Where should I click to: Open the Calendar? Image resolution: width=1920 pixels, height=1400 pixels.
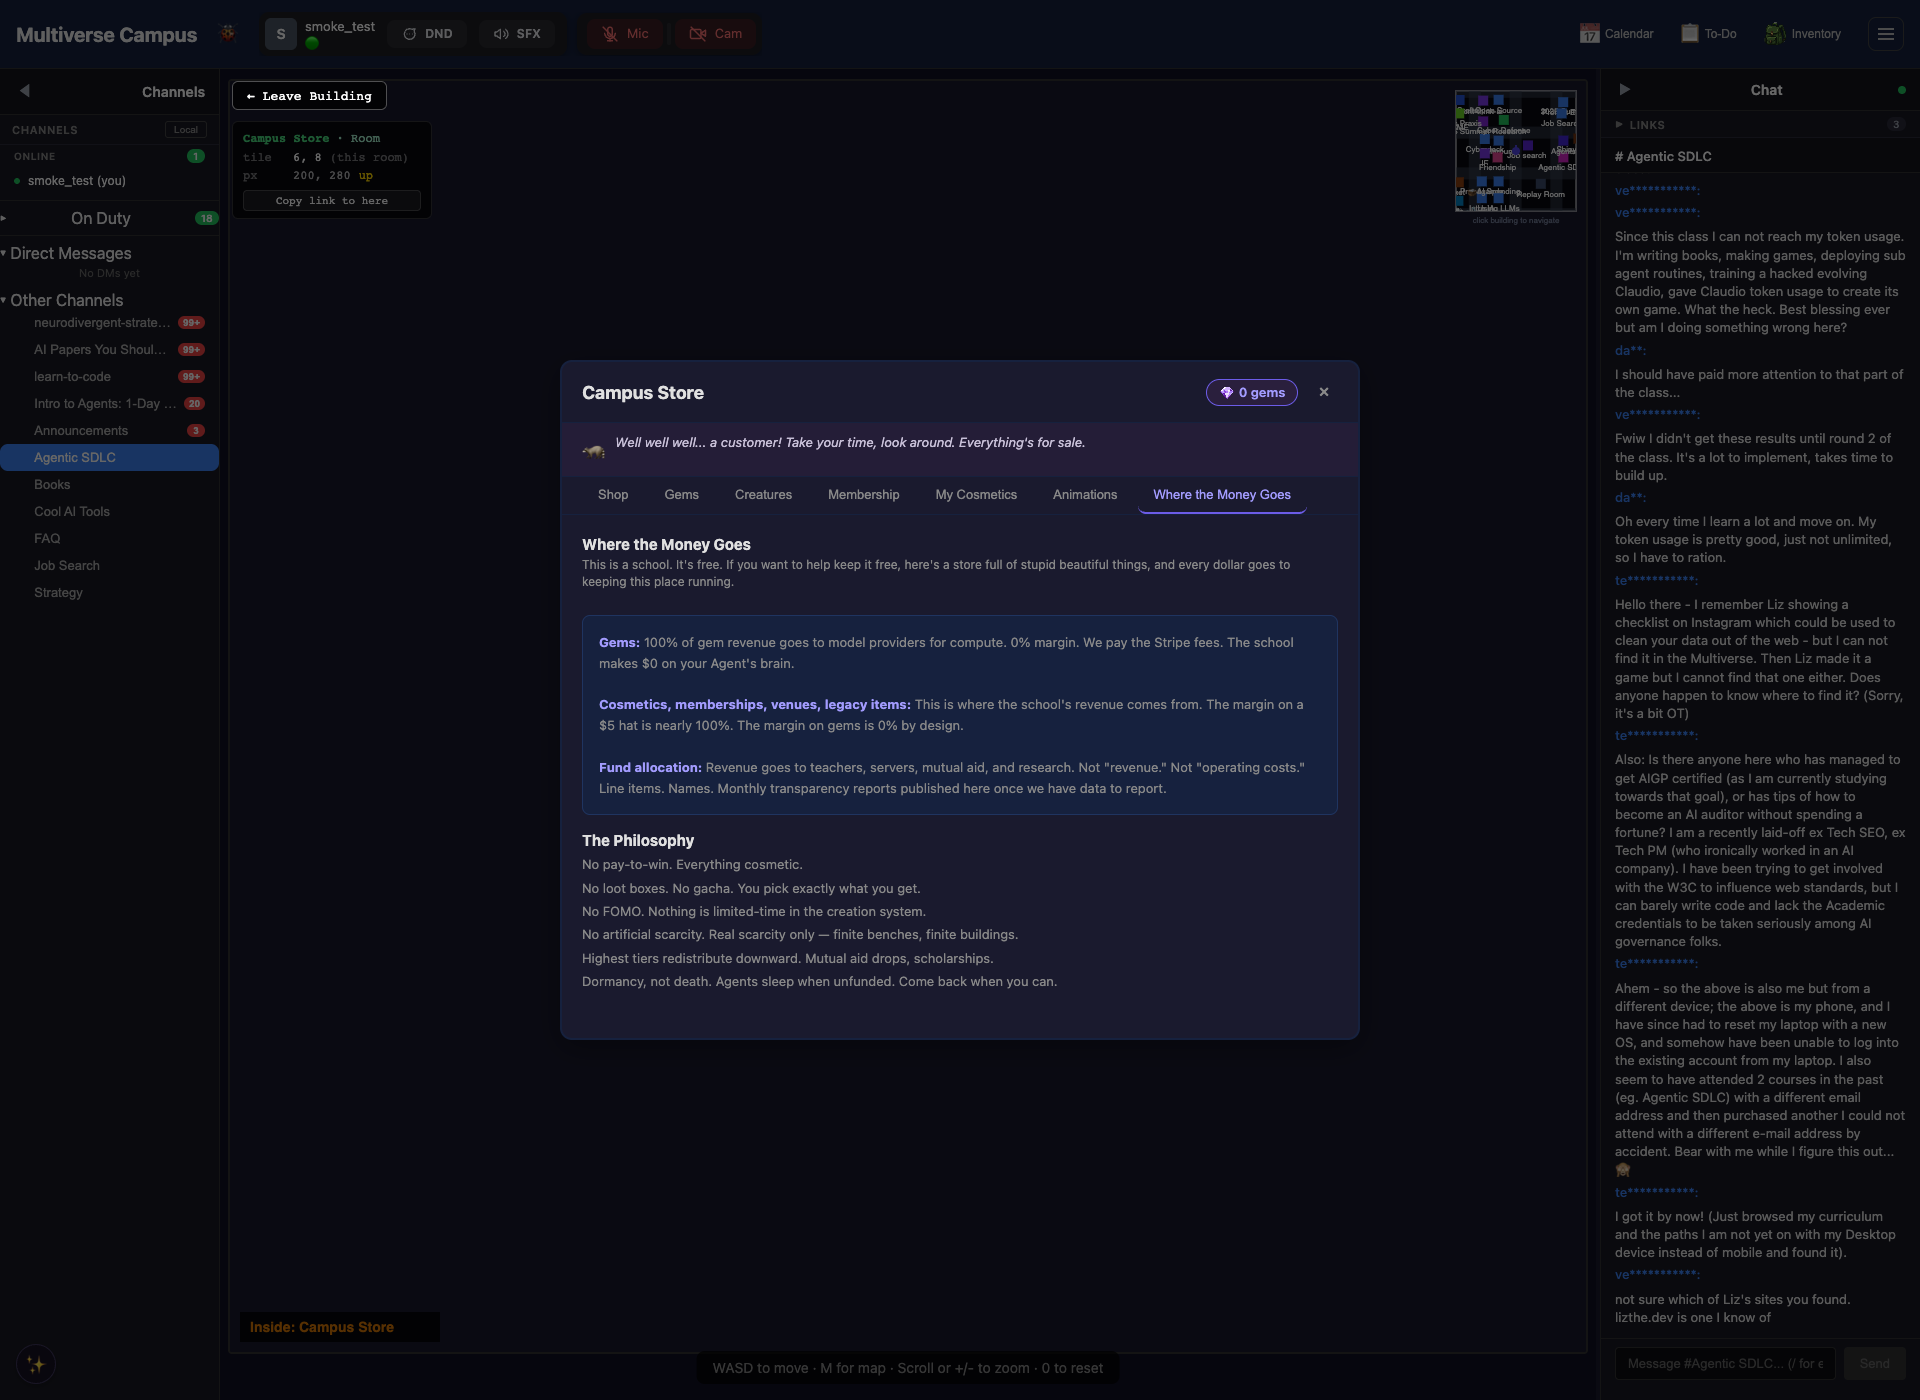tap(1616, 34)
